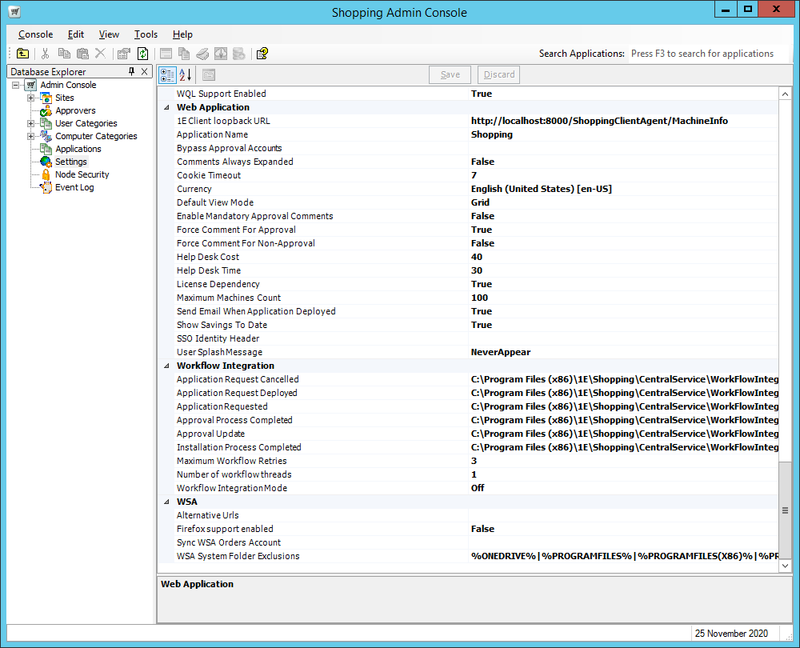The image size is (800, 648).
Task: Click the scrollbar down arrow
Action: (785, 566)
